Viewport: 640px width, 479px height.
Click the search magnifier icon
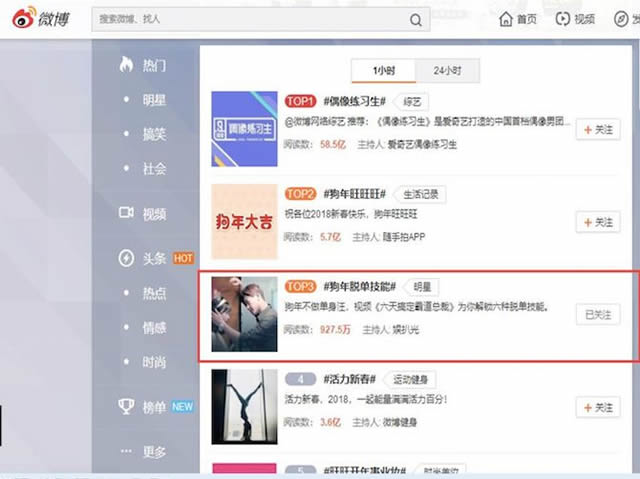pyautogui.click(x=415, y=19)
